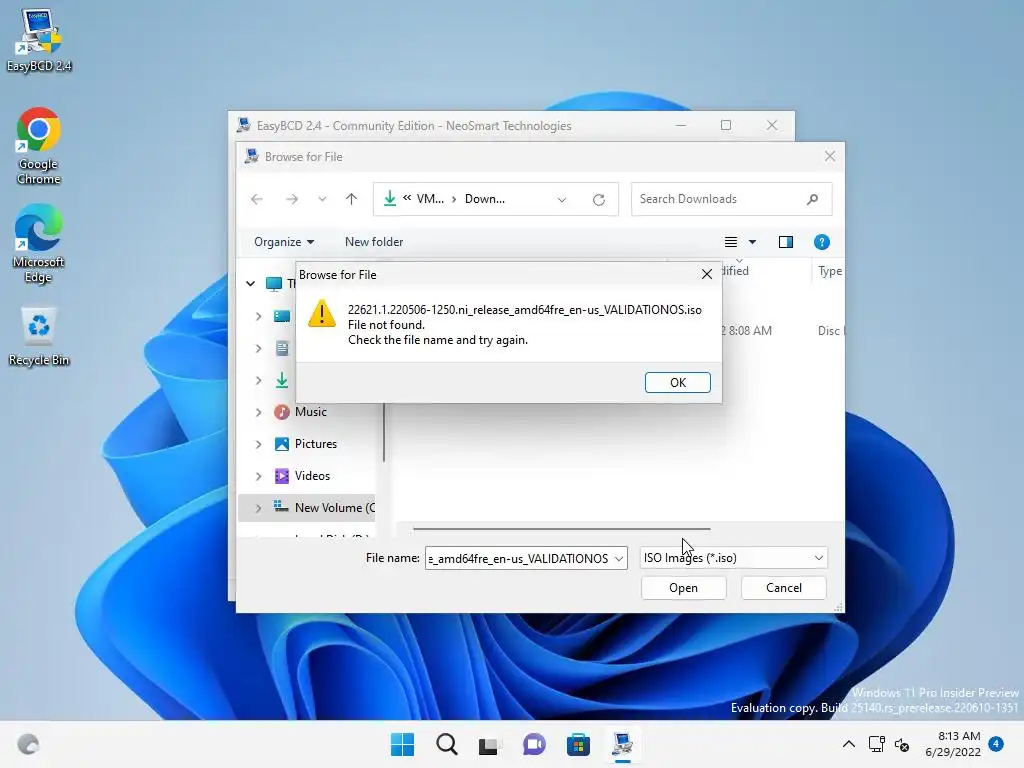The width and height of the screenshot is (1024, 768).
Task: Click the This PC monitor icon in tree
Action: [x=274, y=283]
